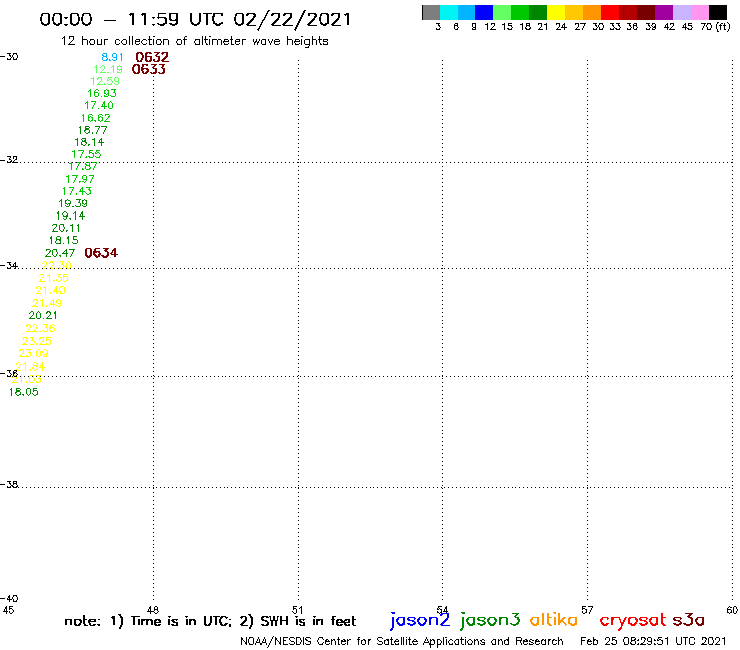Select the pure blue legend swatch
Viewport: 740px width, 650px height.
pos(484,12)
